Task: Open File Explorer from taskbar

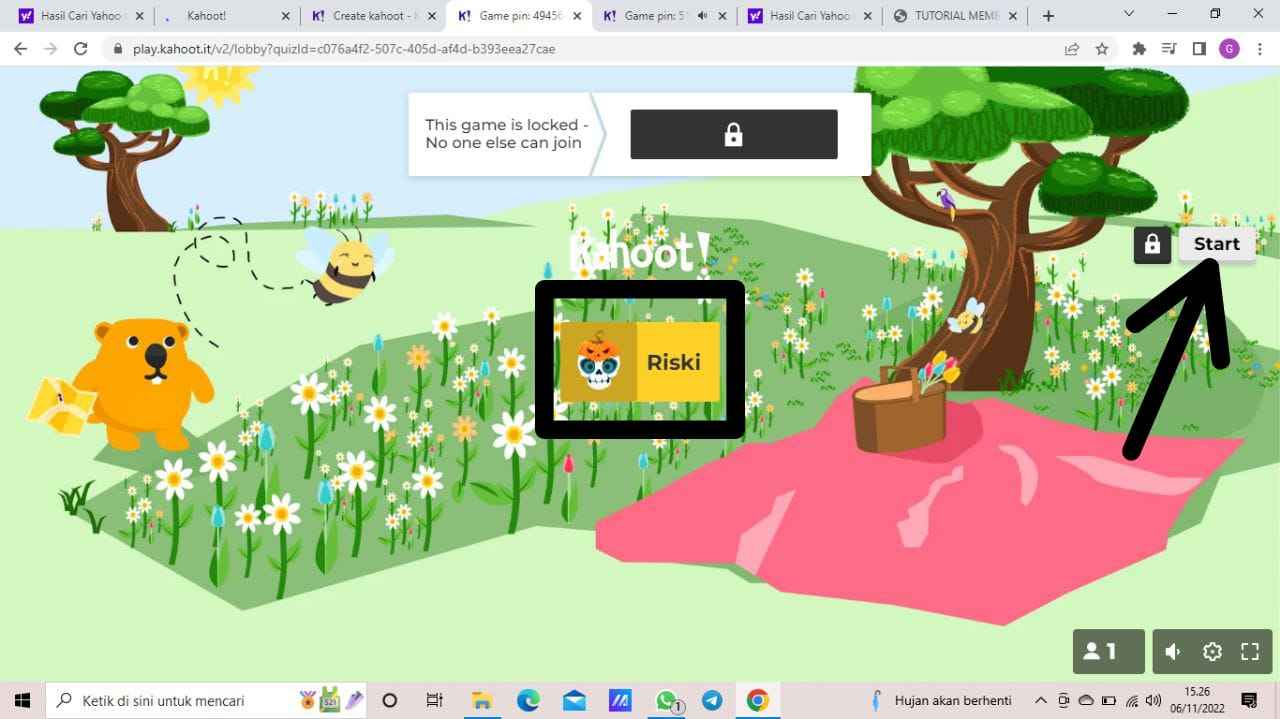Action: pos(482,700)
